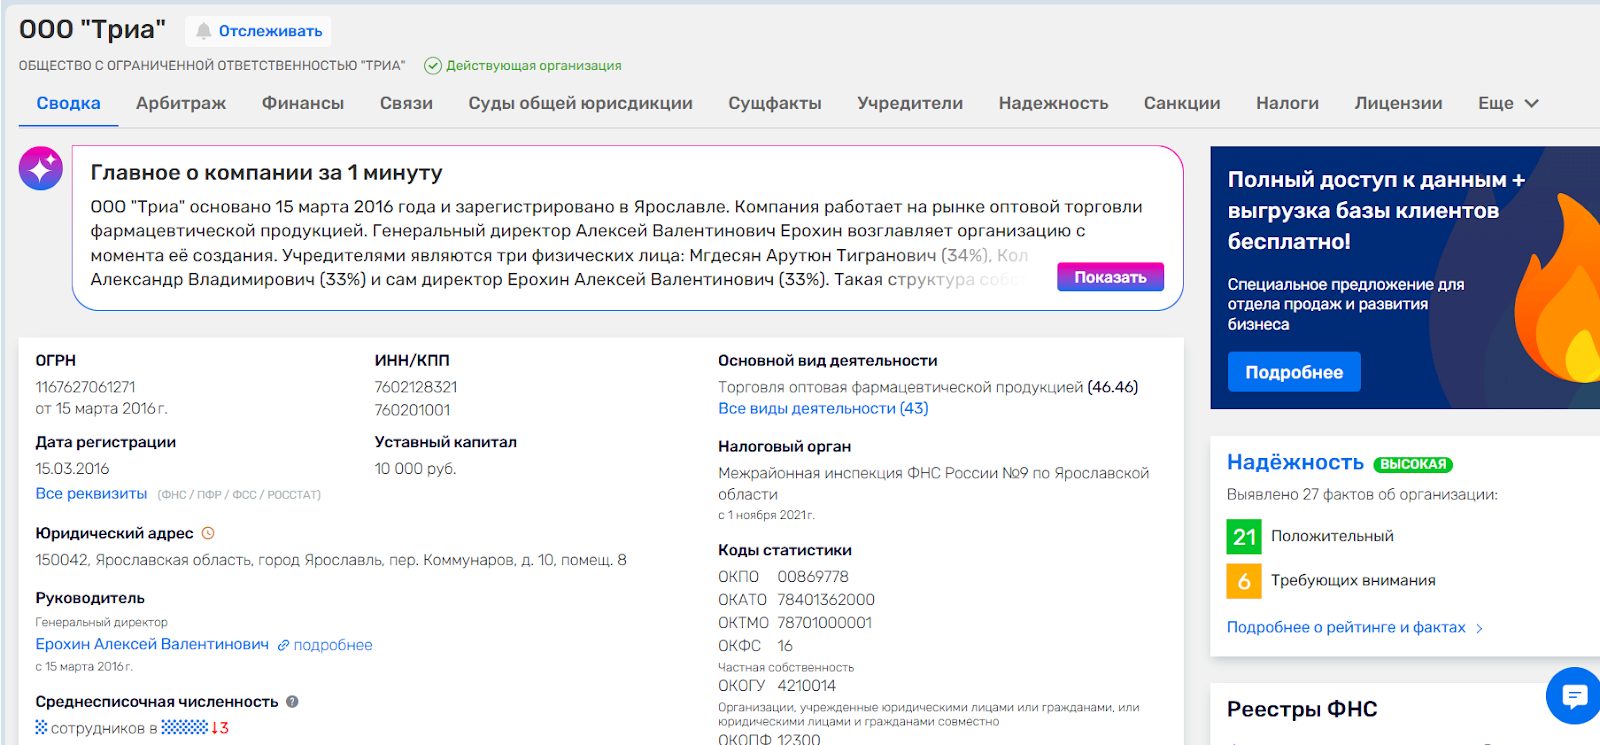Click the Уставный капитал value 10 000 руб.
This screenshot has height=745, width=1600.
(415, 468)
